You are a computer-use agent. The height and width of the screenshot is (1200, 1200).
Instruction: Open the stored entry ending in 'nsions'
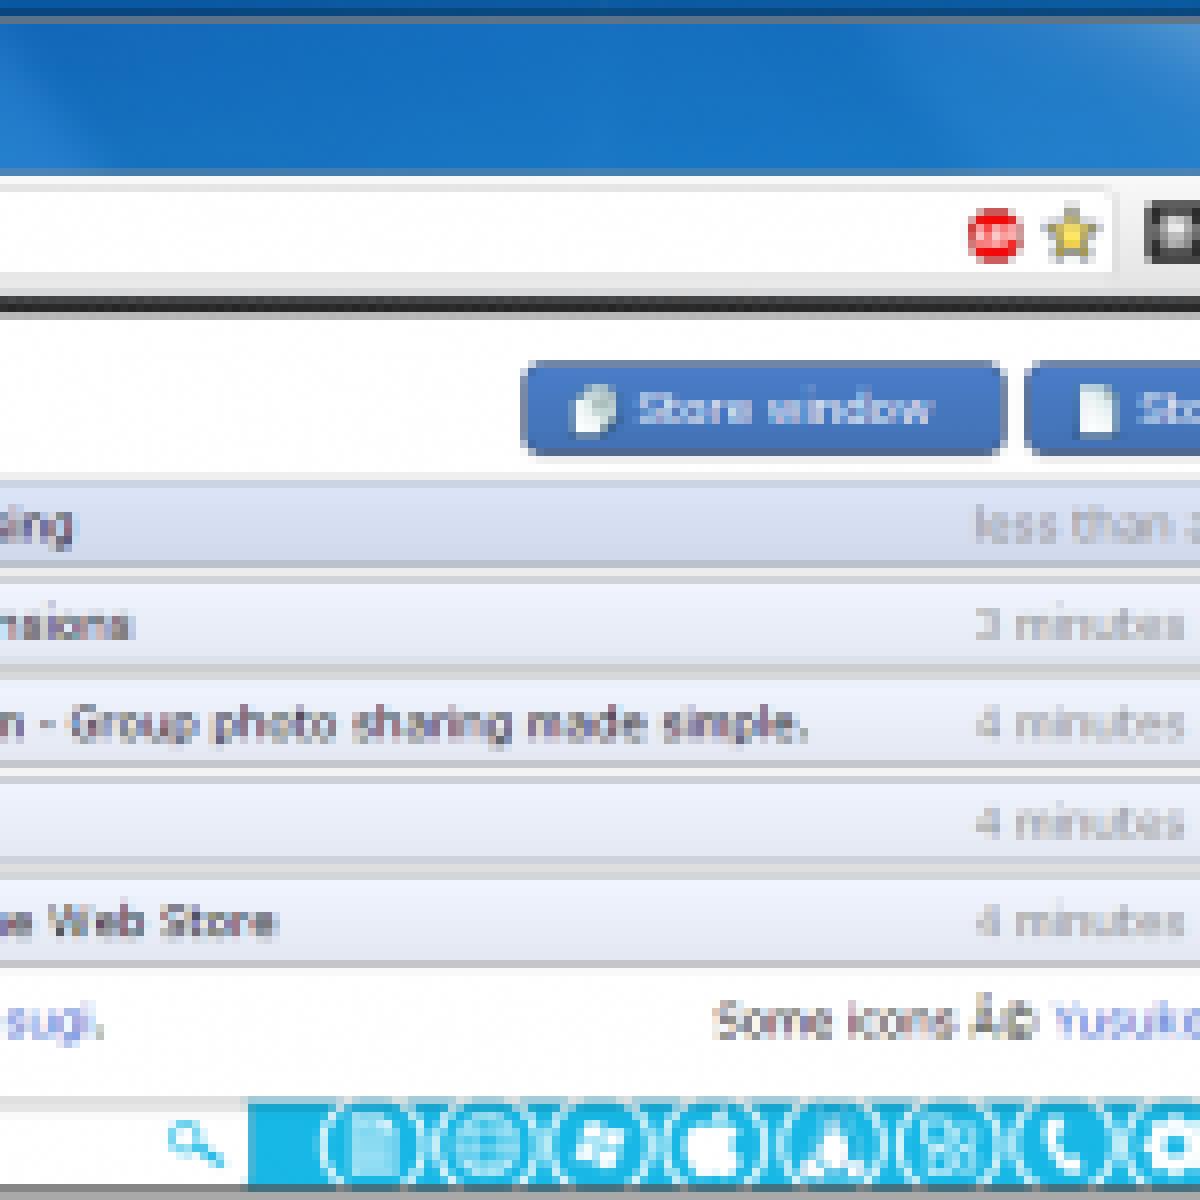point(600,624)
